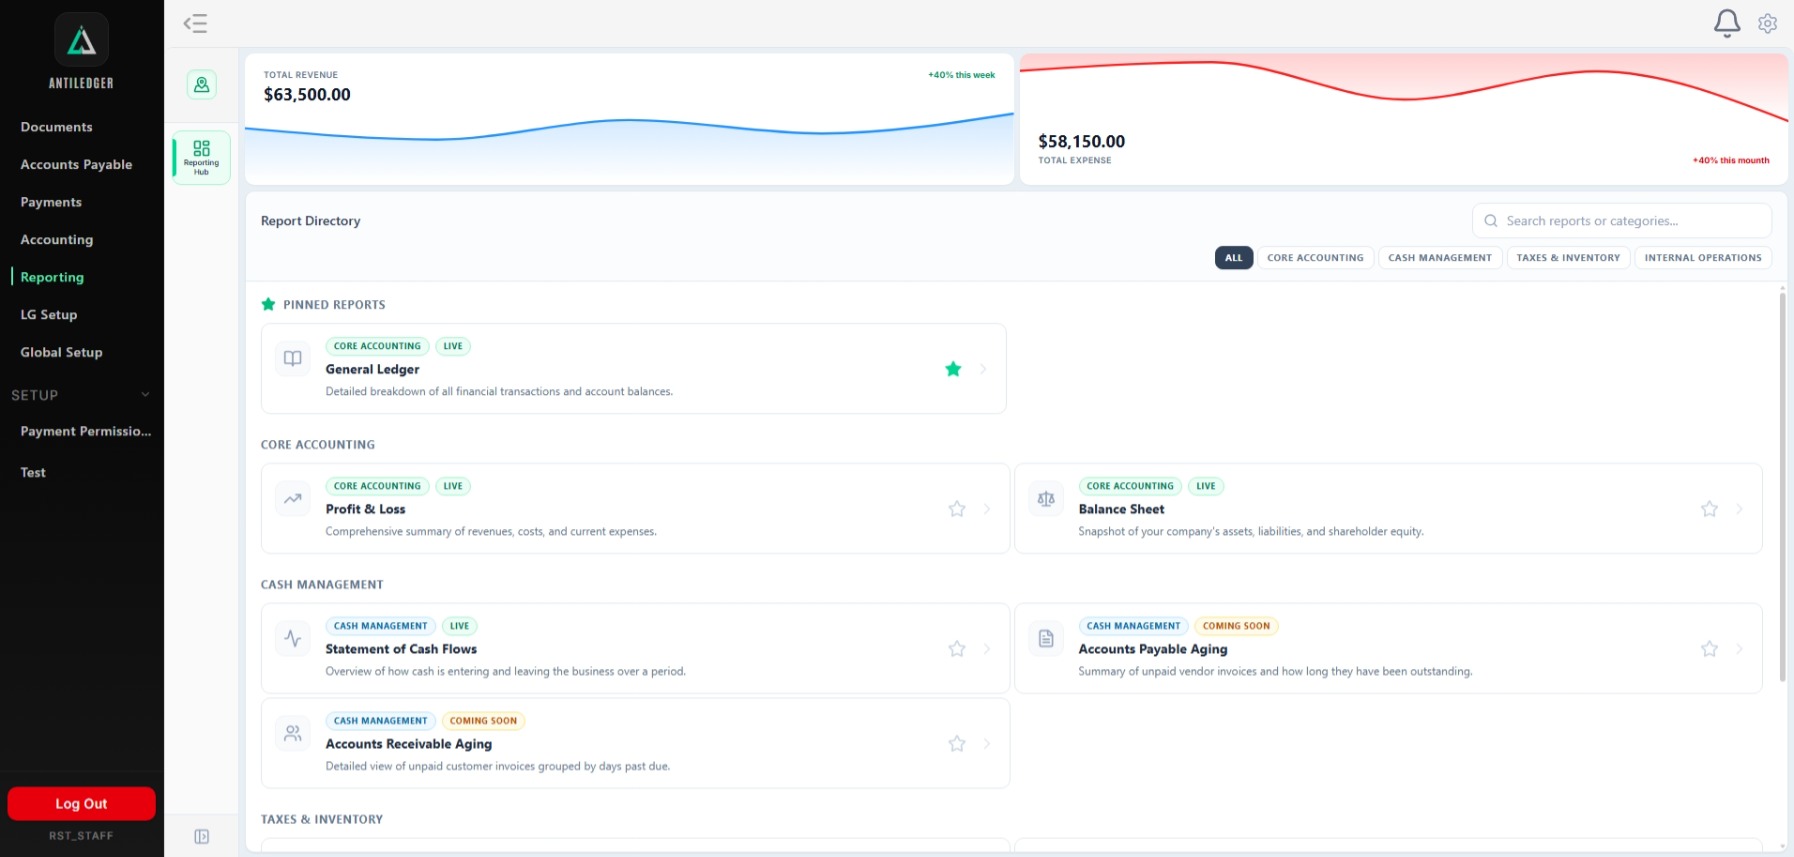This screenshot has height=857, width=1794.
Task: Go to Payments in sidebar
Action: click(51, 202)
